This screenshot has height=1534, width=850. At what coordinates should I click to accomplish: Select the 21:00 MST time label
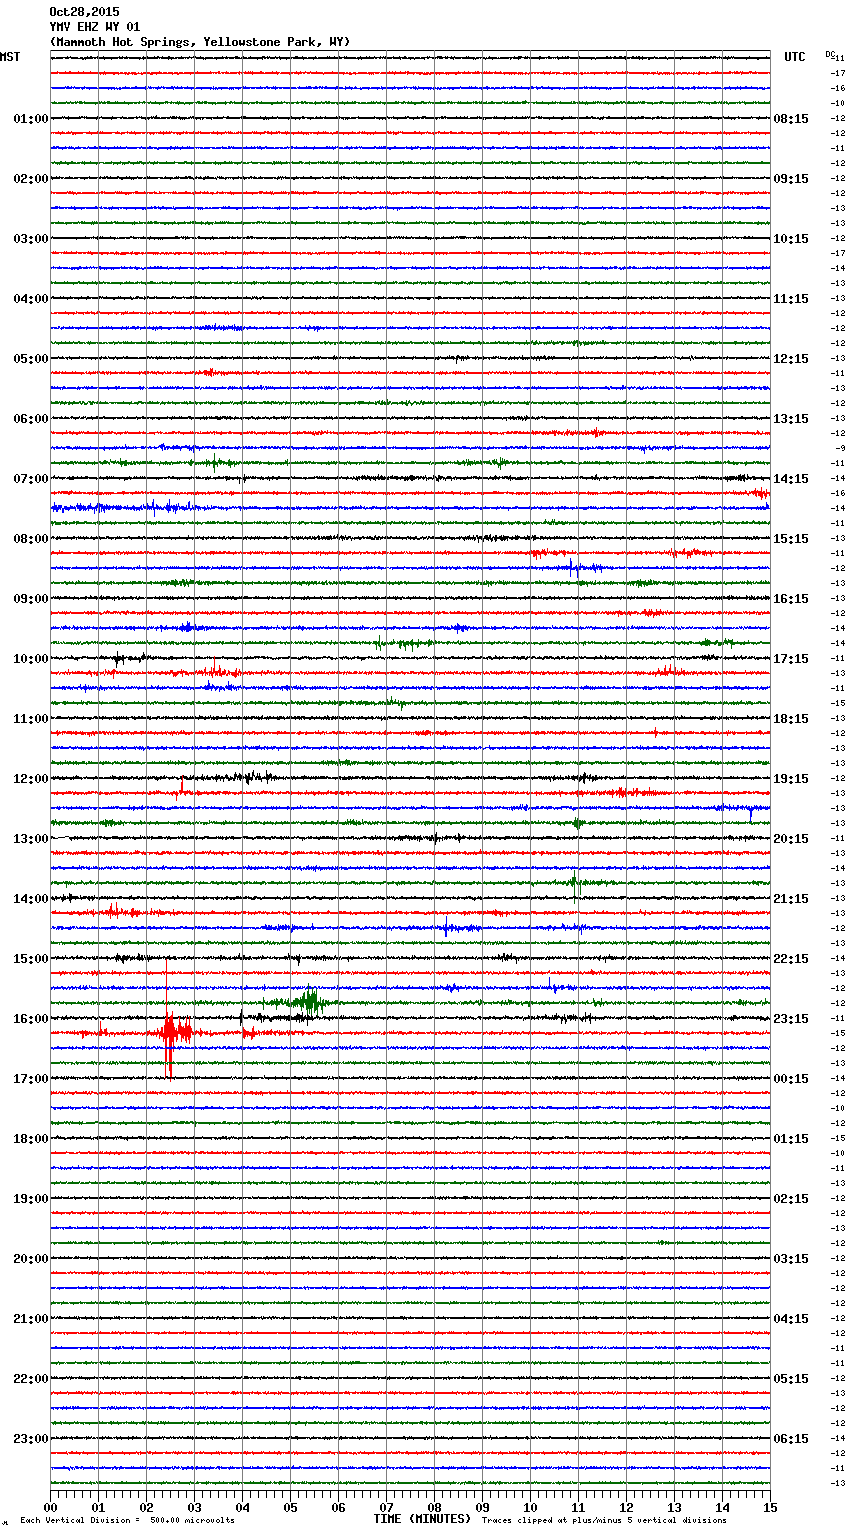[x=31, y=1319]
